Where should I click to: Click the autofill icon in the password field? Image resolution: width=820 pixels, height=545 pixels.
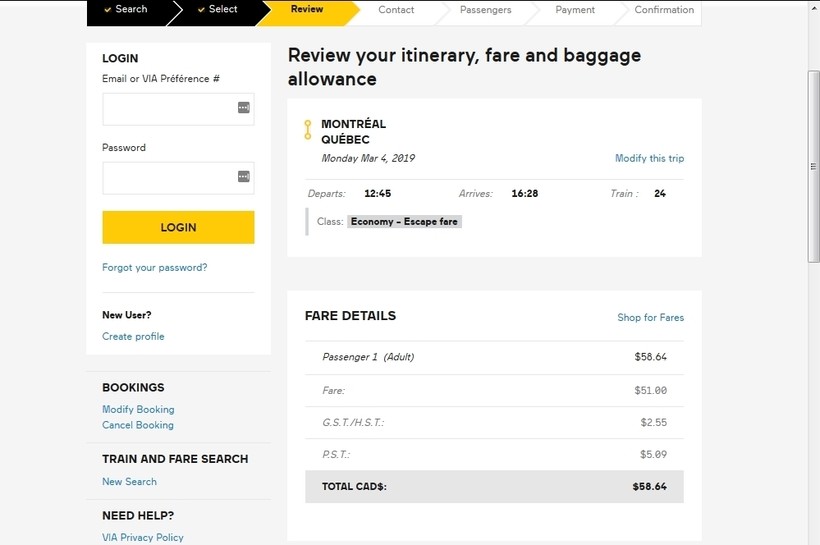click(243, 177)
